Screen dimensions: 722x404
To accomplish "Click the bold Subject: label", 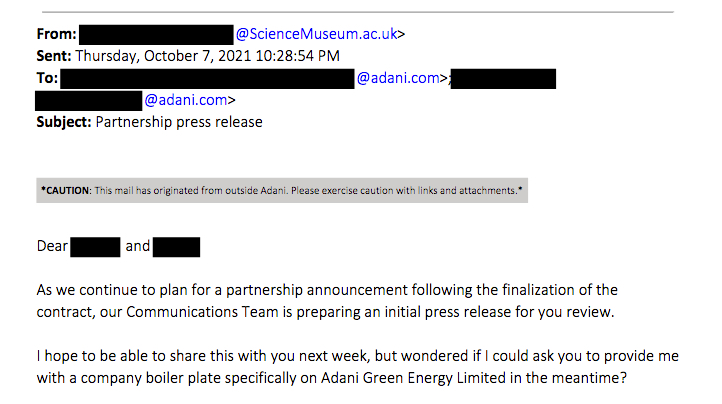I will (x=64, y=122).
